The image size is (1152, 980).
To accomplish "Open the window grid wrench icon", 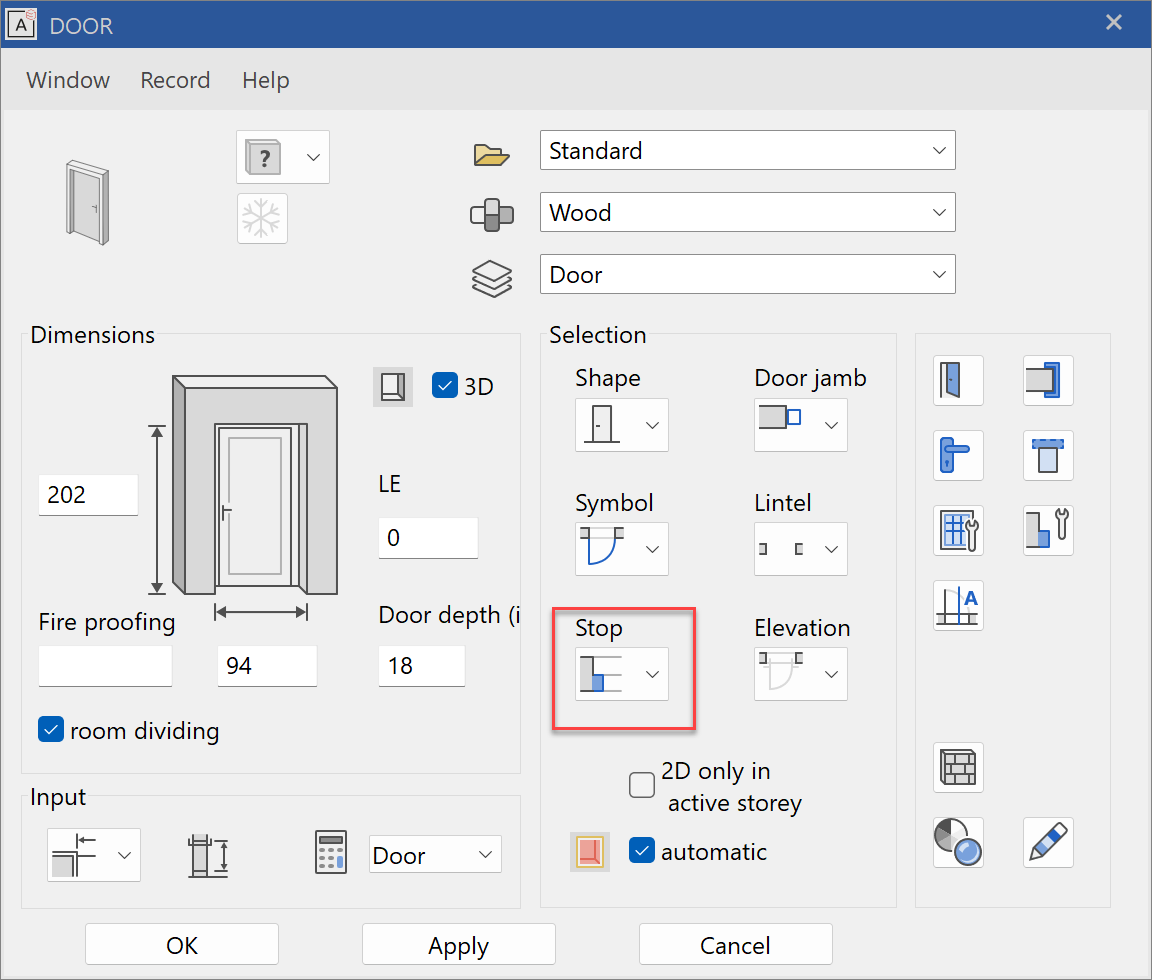I will (958, 530).
